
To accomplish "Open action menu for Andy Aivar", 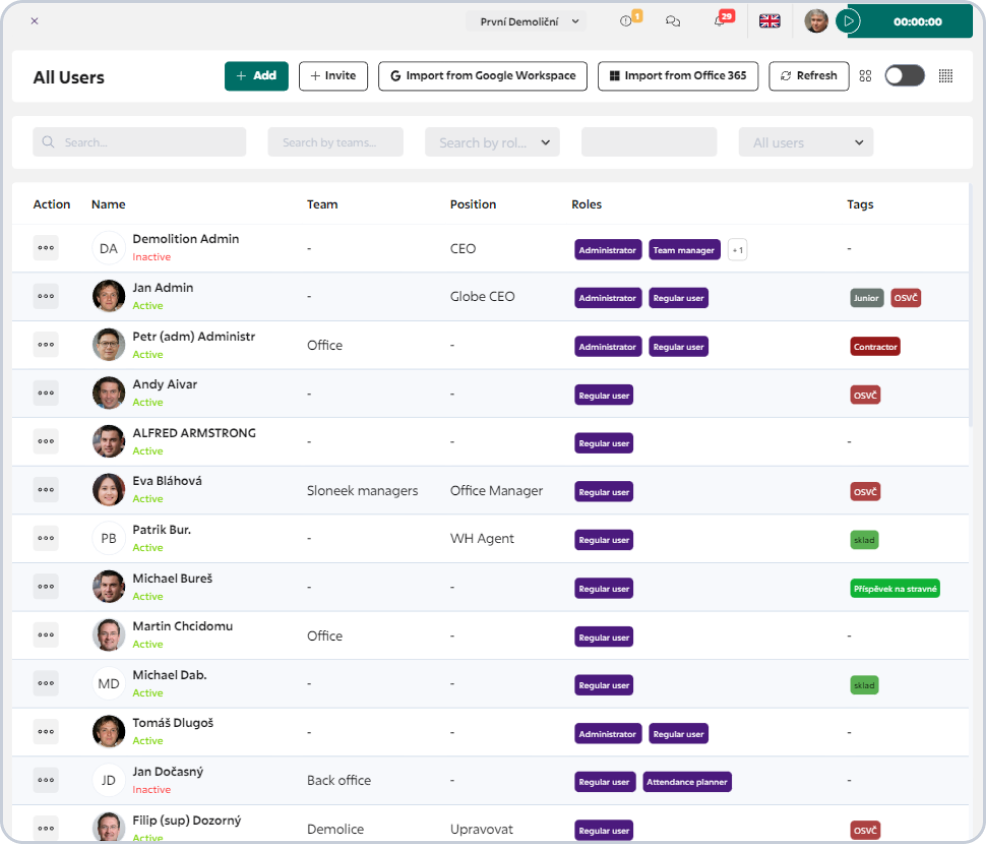I will tap(46, 393).
